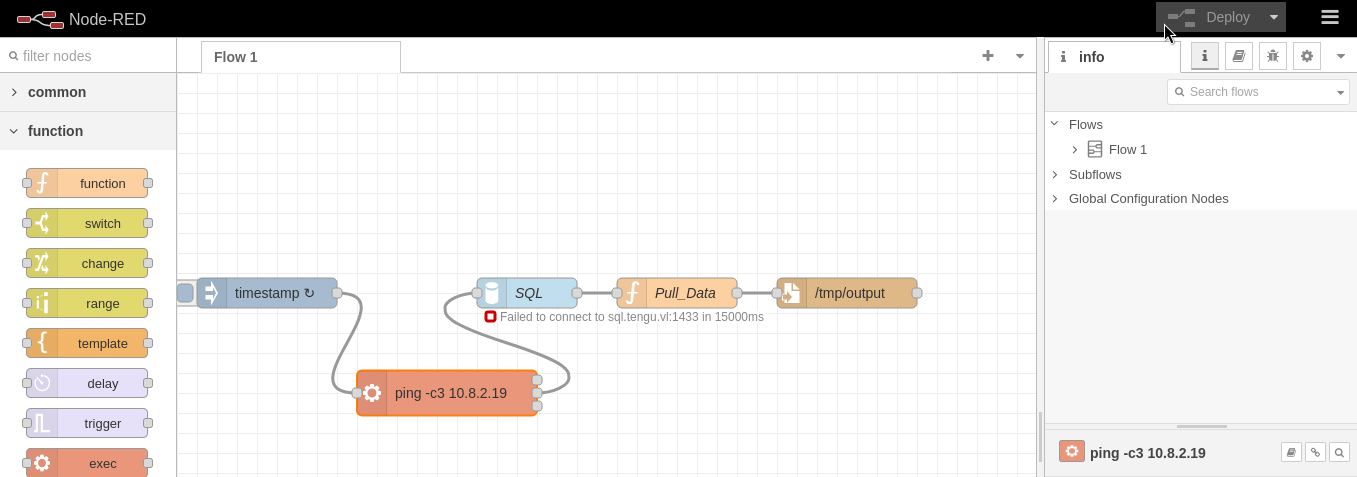Select the change node in palette

[87, 263]
